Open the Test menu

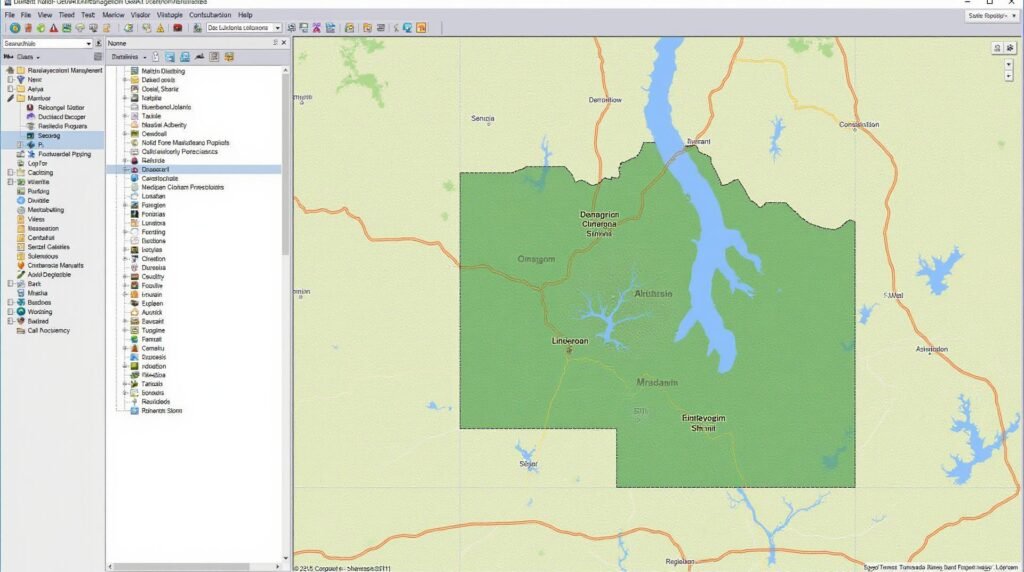pyautogui.click(x=88, y=14)
